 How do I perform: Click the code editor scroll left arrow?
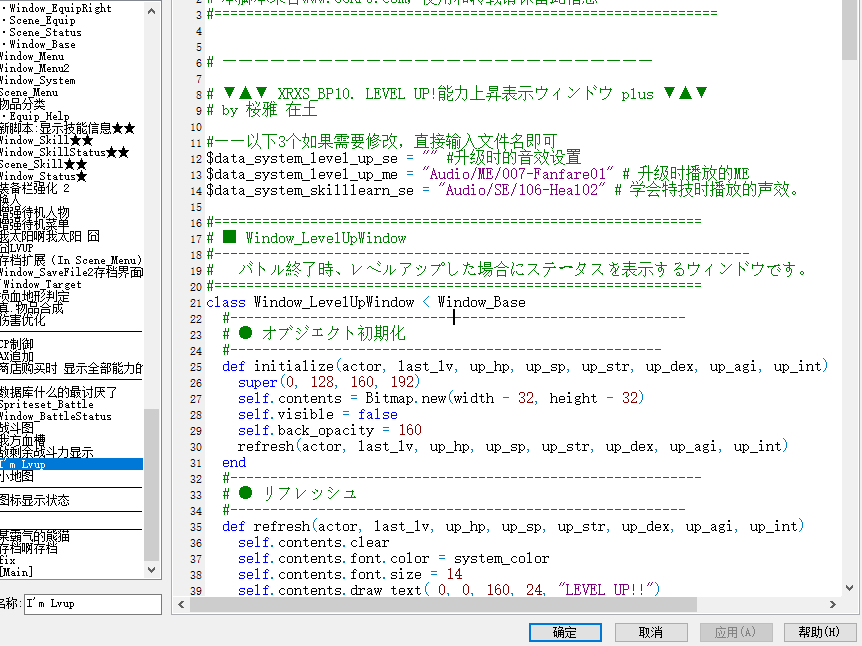coord(181,605)
